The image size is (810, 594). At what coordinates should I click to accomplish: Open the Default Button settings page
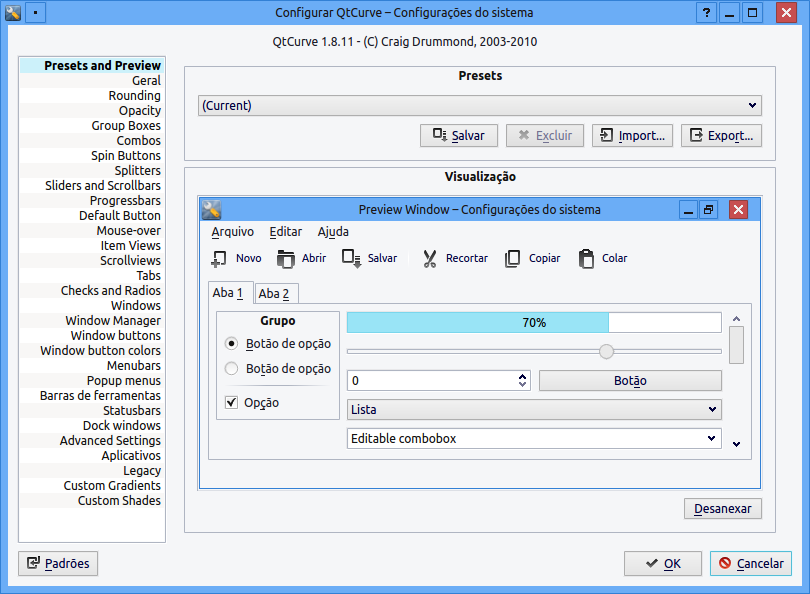[x=92, y=215]
